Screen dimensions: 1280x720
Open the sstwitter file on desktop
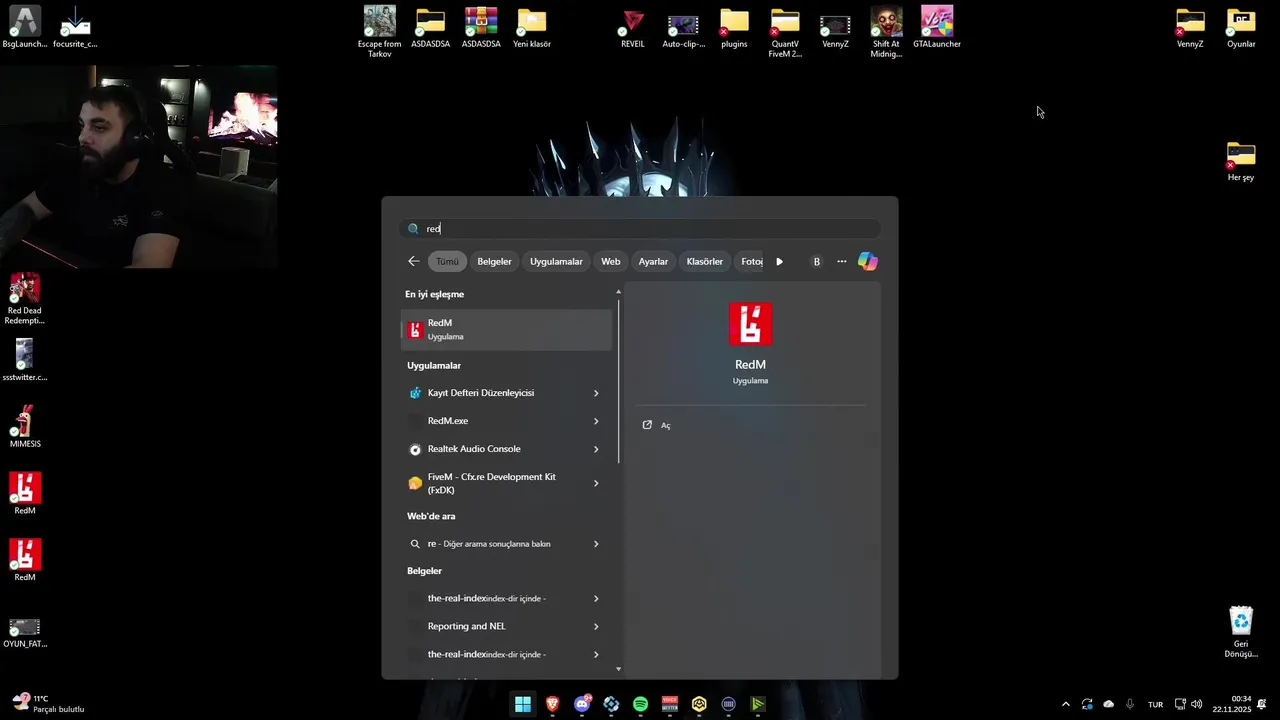tap(25, 360)
